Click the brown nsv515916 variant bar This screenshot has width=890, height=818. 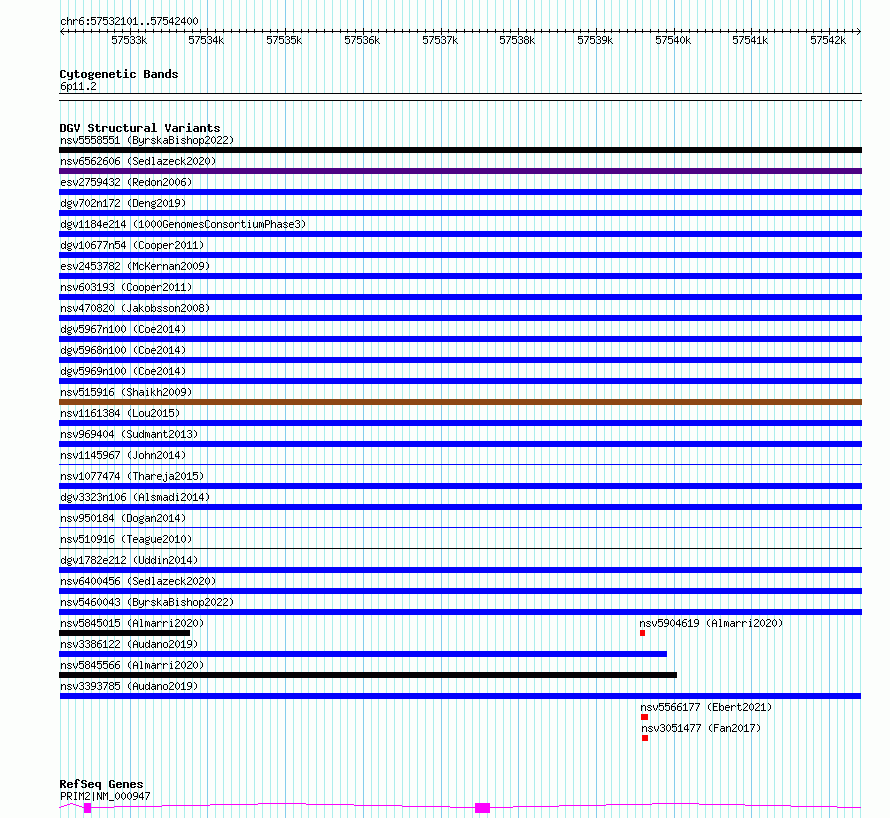tap(460, 402)
